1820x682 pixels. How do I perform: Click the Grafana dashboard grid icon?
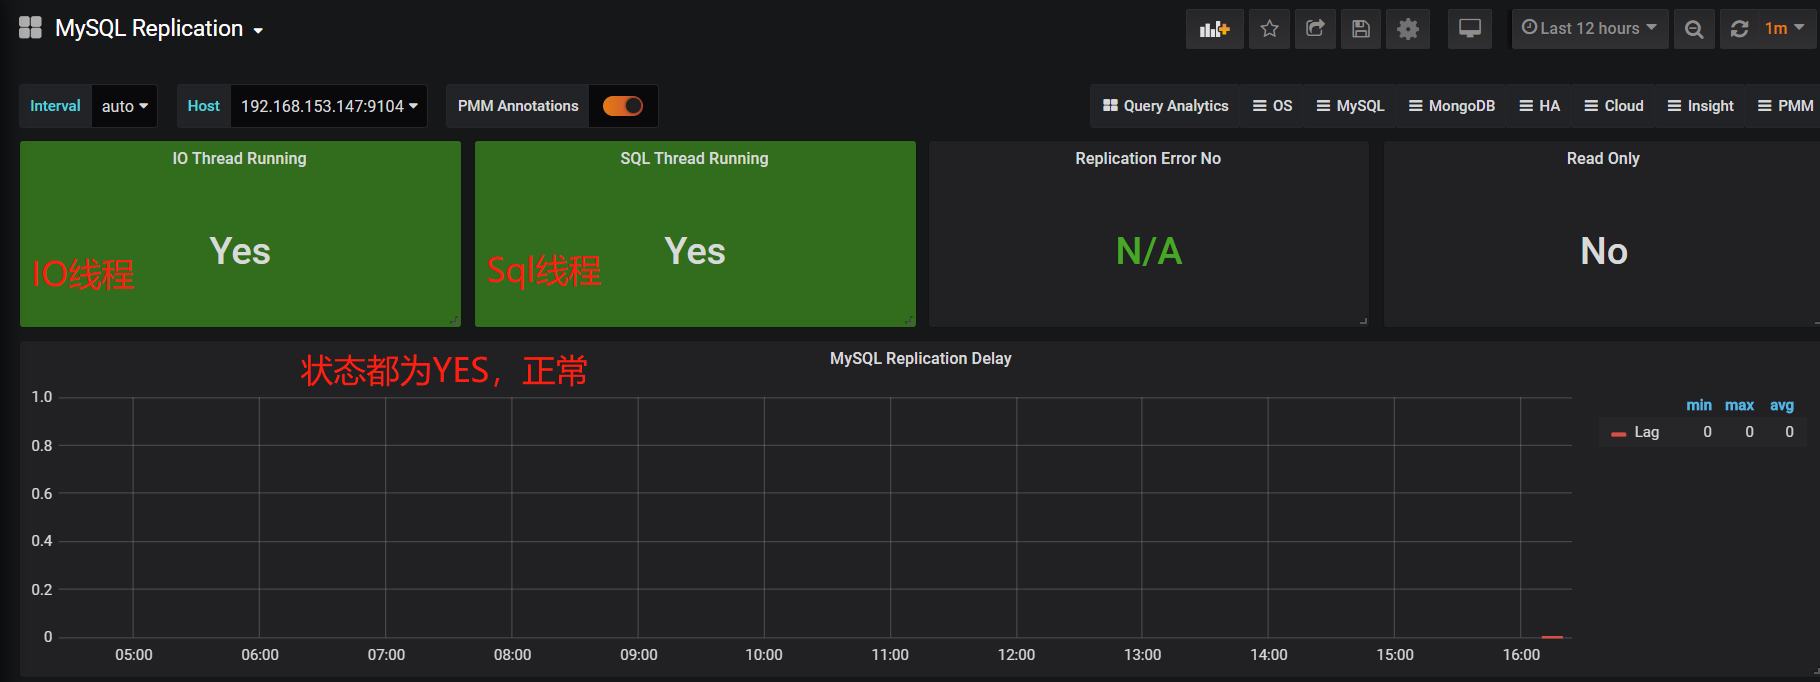pos(30,28)
